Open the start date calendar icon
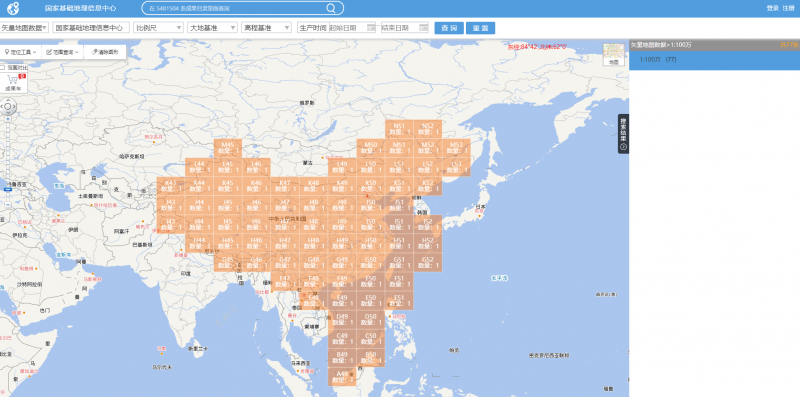Viewport: 800px width, 397px height. tap(371, 28)
